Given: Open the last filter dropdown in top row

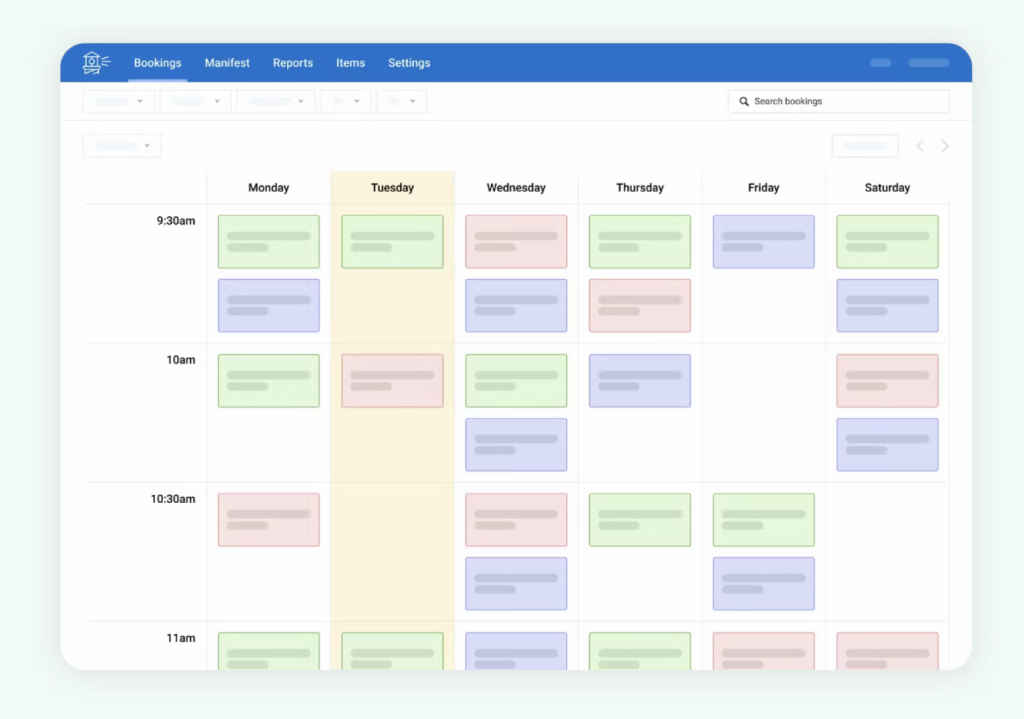Looking at the screenshot, I should (x=401, y=101).
